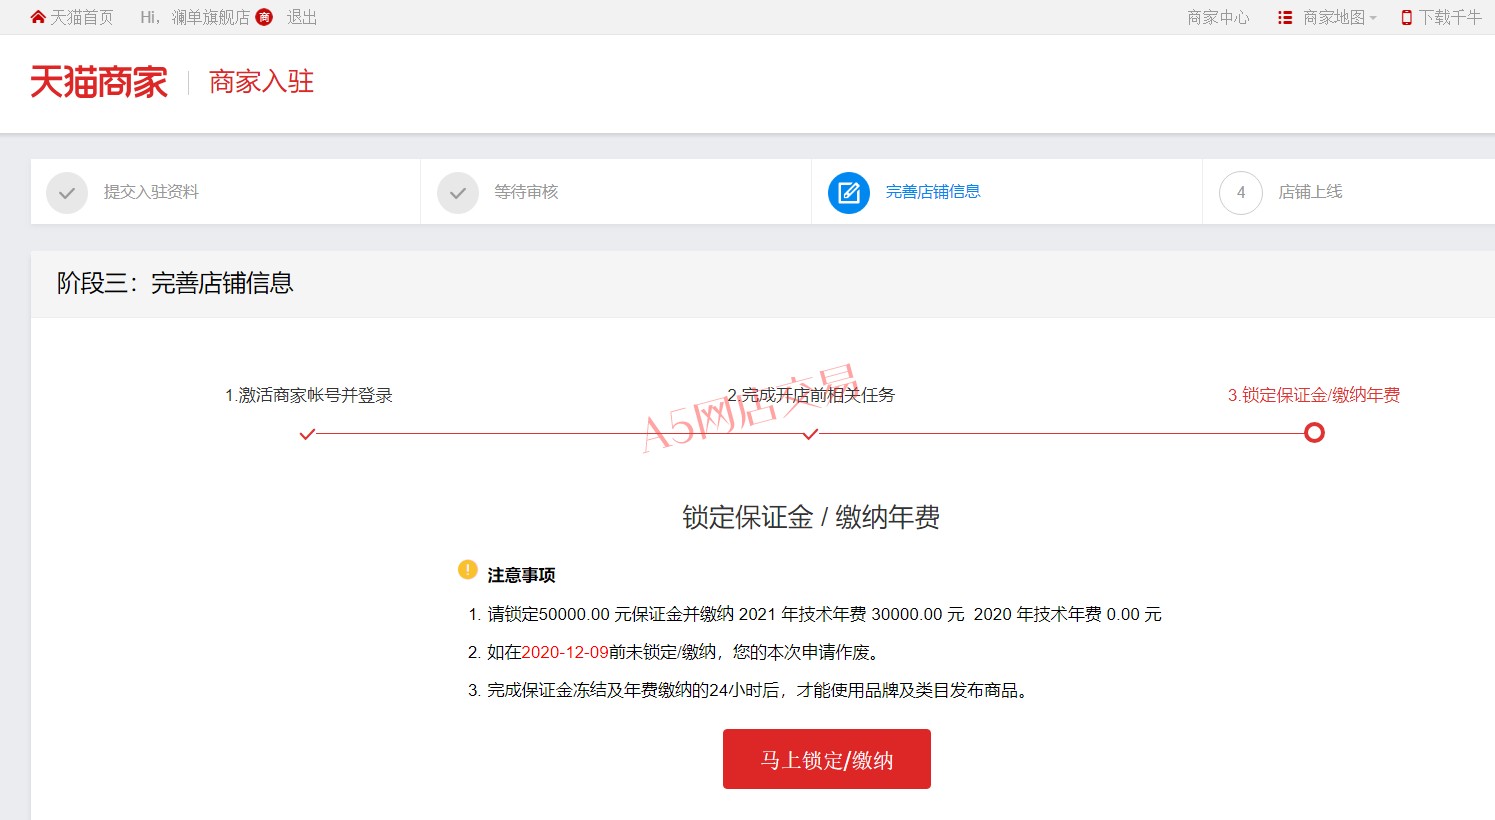Click the red checkmark under 完成开店前相关任务
The width and height of the screenshot is (1495, 820).
point(811,434)
